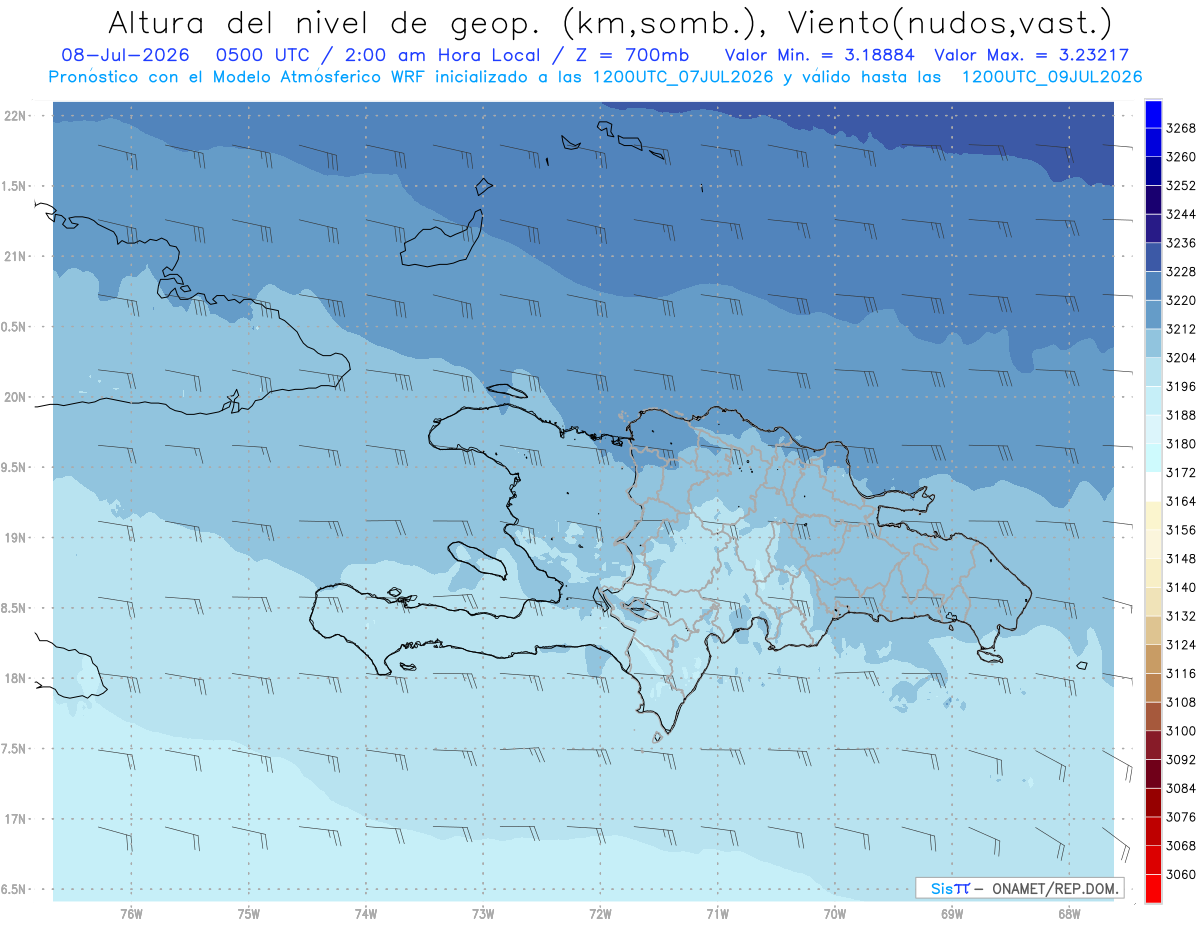Click the '20N' latitude label

click(x=14, y=397)
